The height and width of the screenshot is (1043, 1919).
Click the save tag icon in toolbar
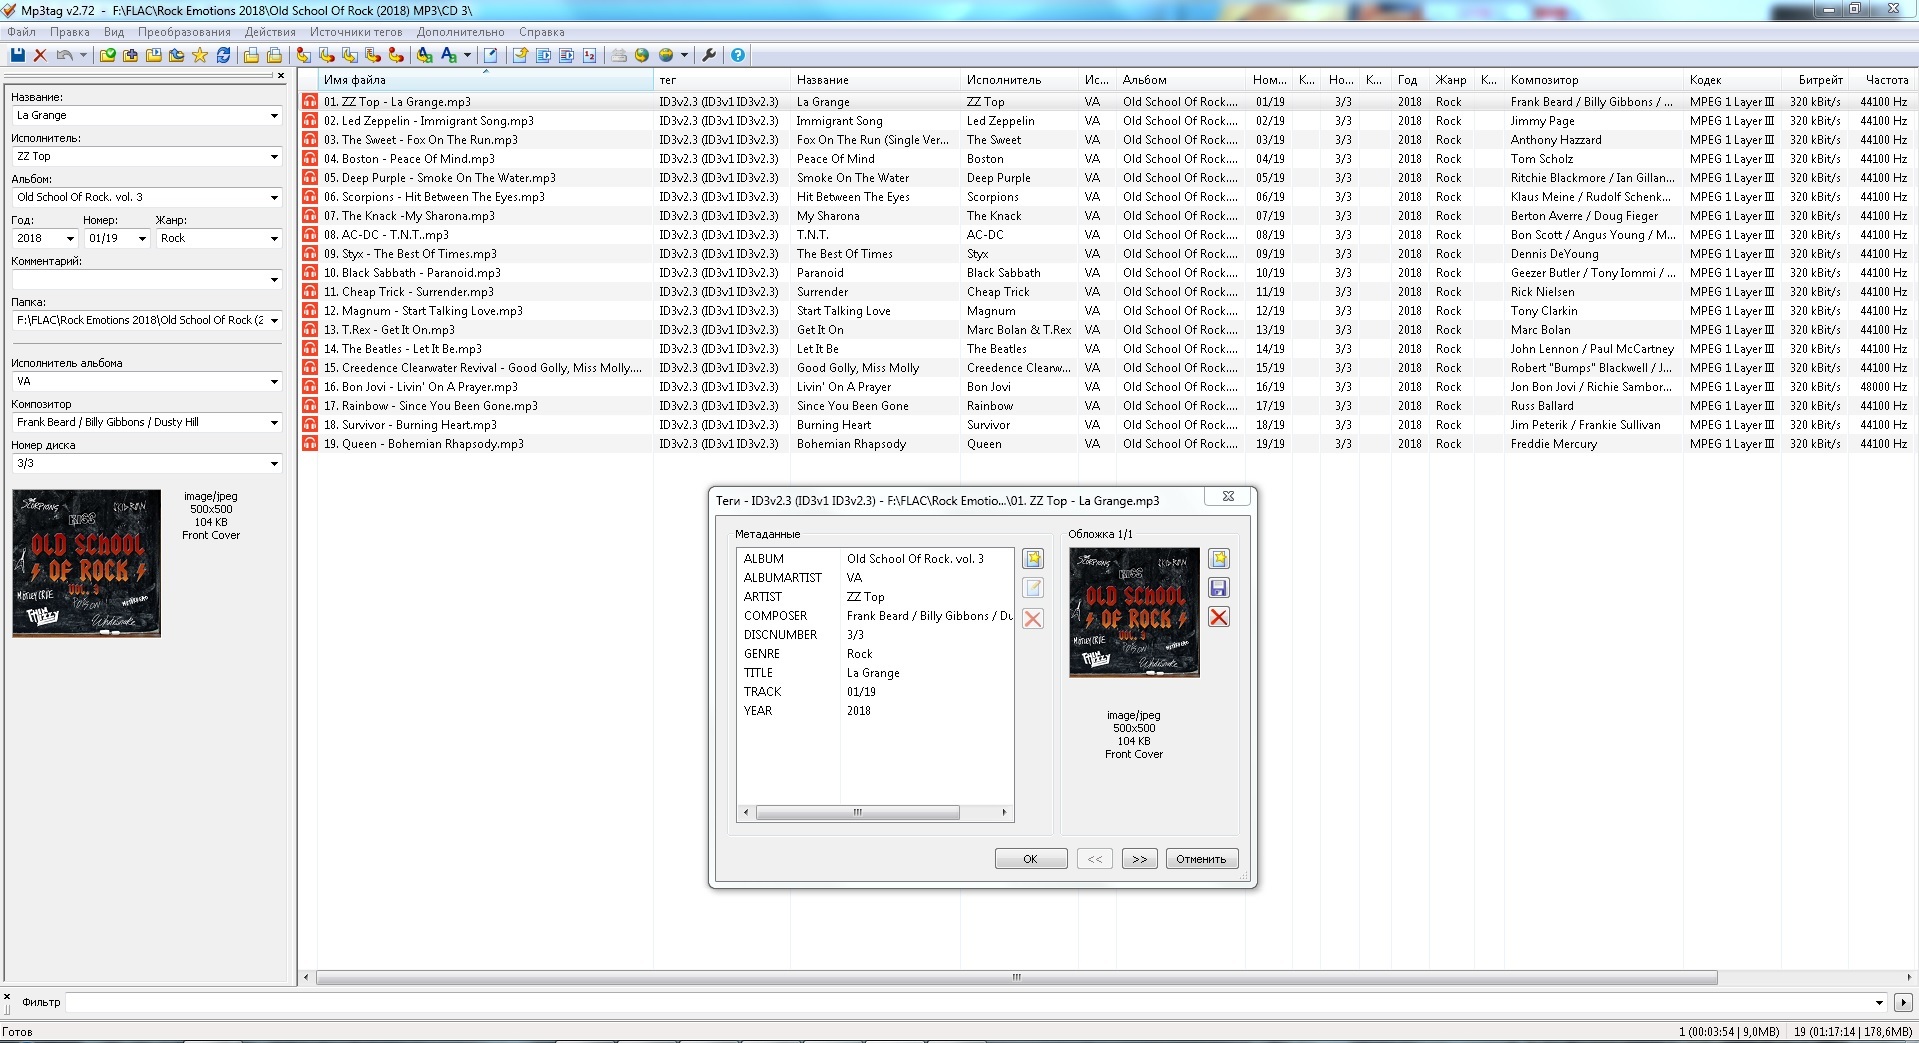coord(17,55)
